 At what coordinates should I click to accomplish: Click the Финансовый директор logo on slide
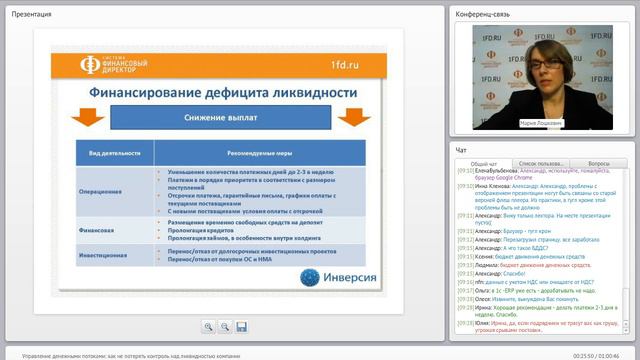tap(114, 64)
